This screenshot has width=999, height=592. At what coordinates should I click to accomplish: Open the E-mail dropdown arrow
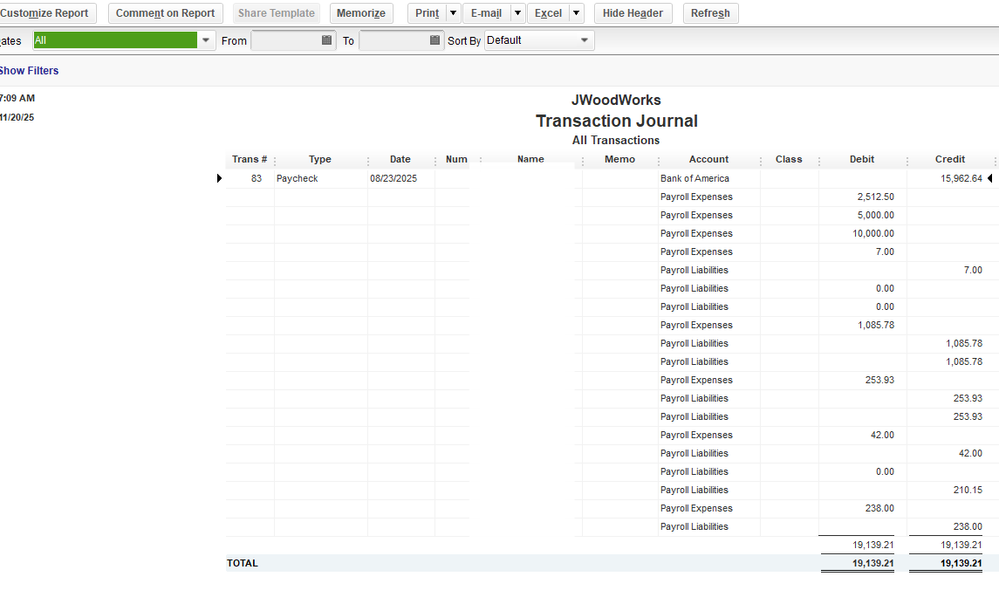point(517,13)
